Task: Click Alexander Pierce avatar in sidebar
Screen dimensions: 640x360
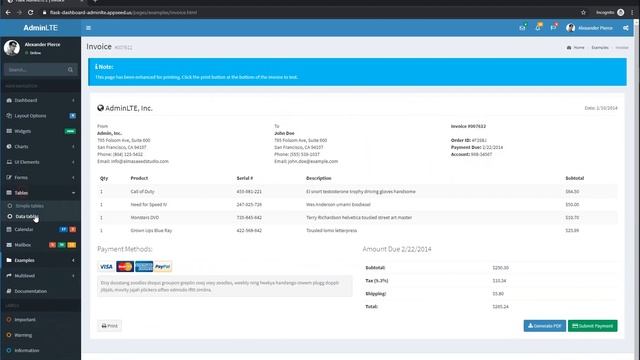Action: click(12, 48)
